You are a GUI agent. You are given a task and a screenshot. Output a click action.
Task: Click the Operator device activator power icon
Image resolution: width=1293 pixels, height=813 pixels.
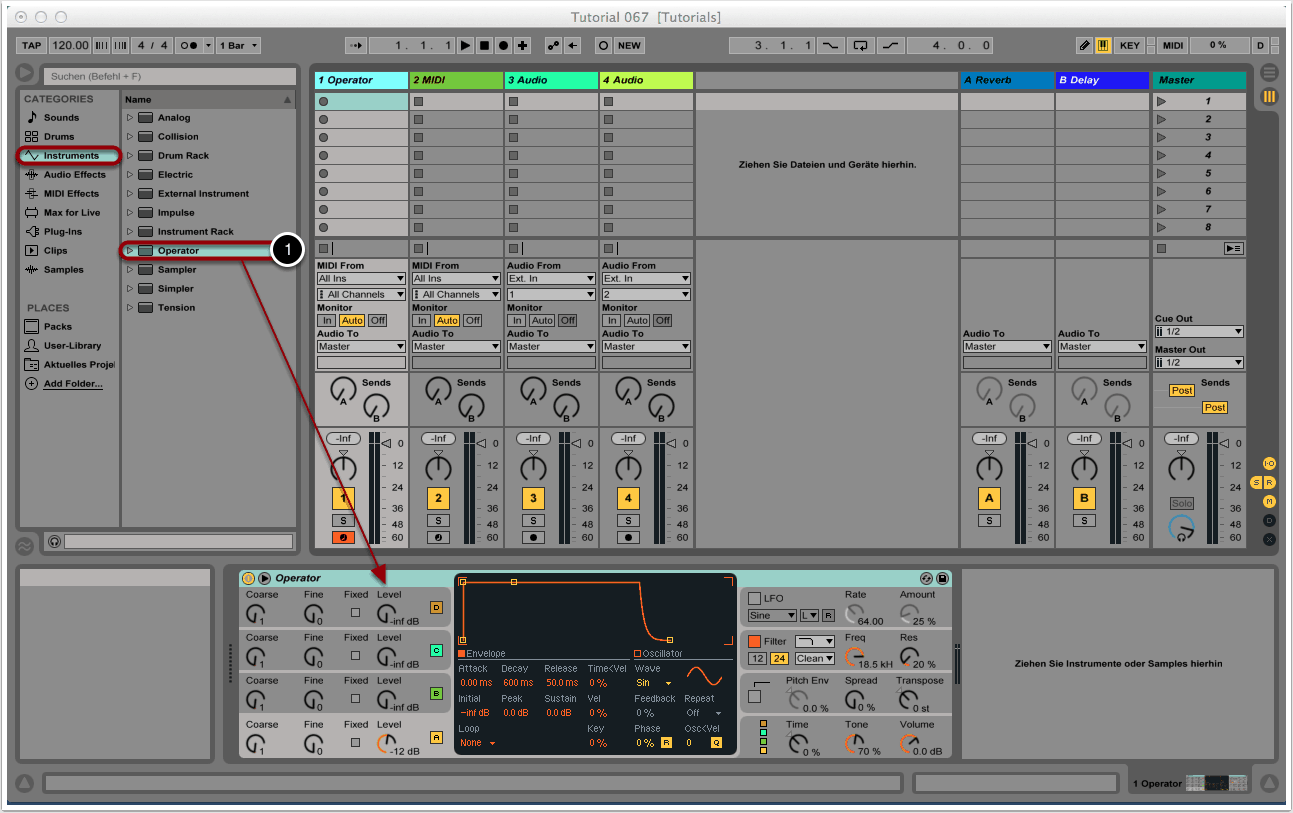click(248, 578)
